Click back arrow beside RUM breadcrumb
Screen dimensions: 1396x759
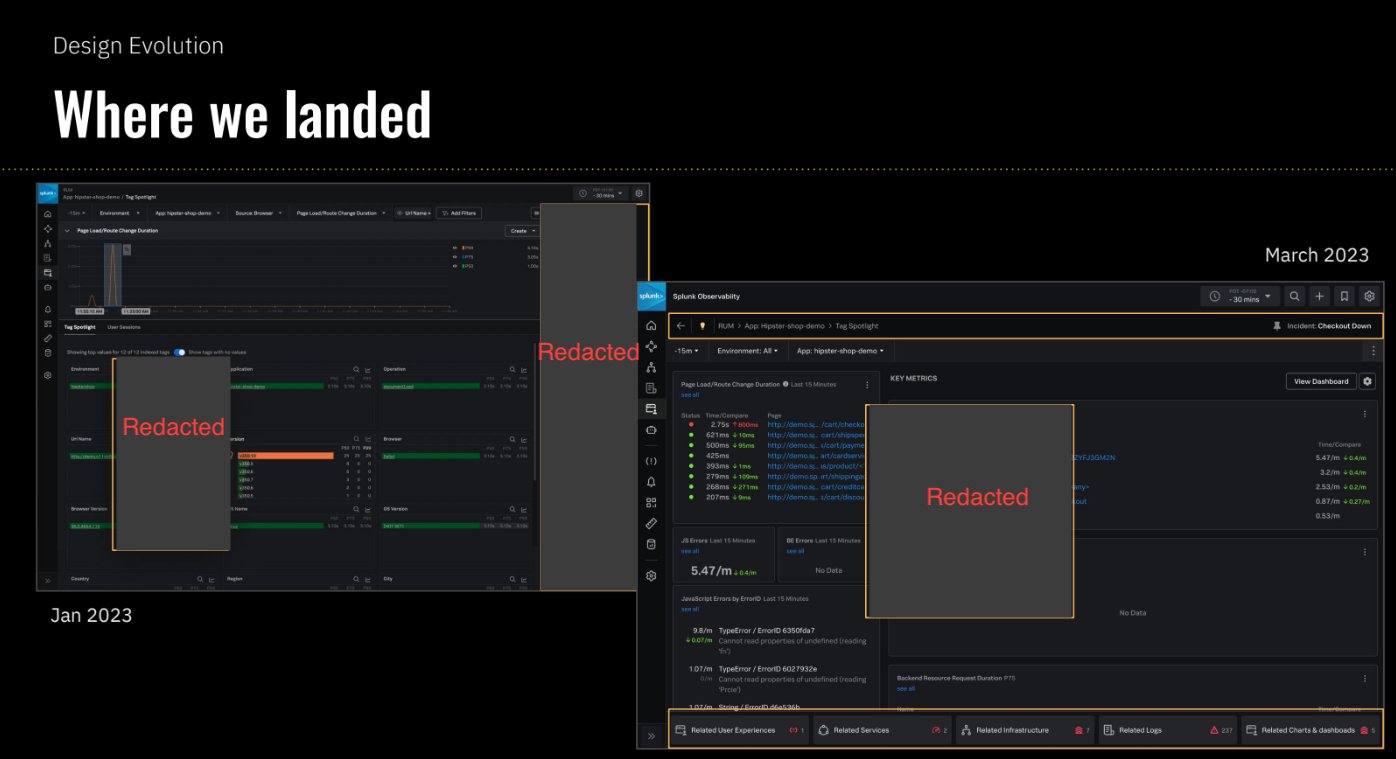[681, 326]
